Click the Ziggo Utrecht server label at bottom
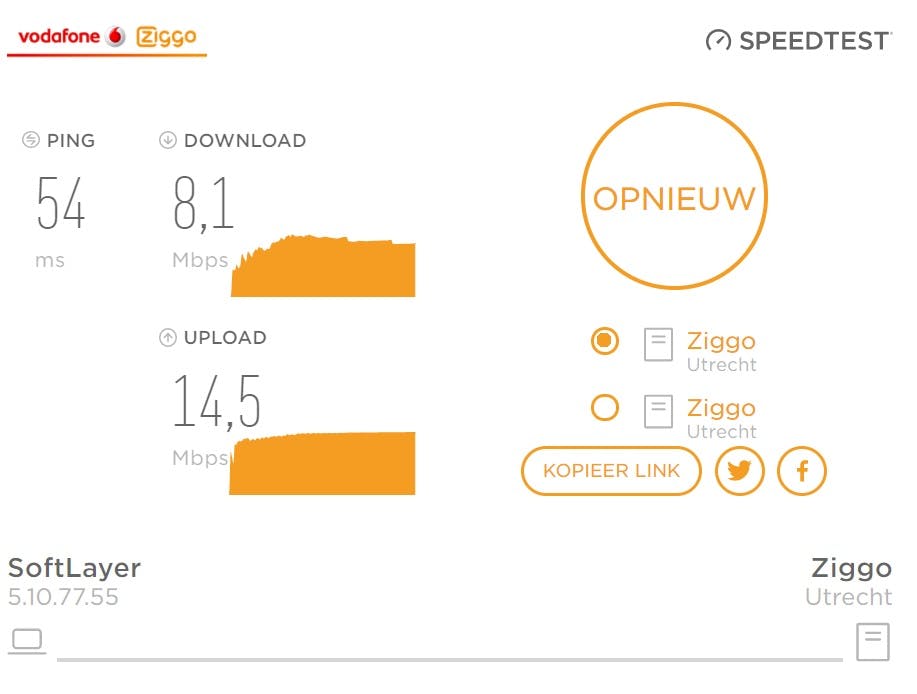This screenshot has width=917, height=694. tap(850, 581)
